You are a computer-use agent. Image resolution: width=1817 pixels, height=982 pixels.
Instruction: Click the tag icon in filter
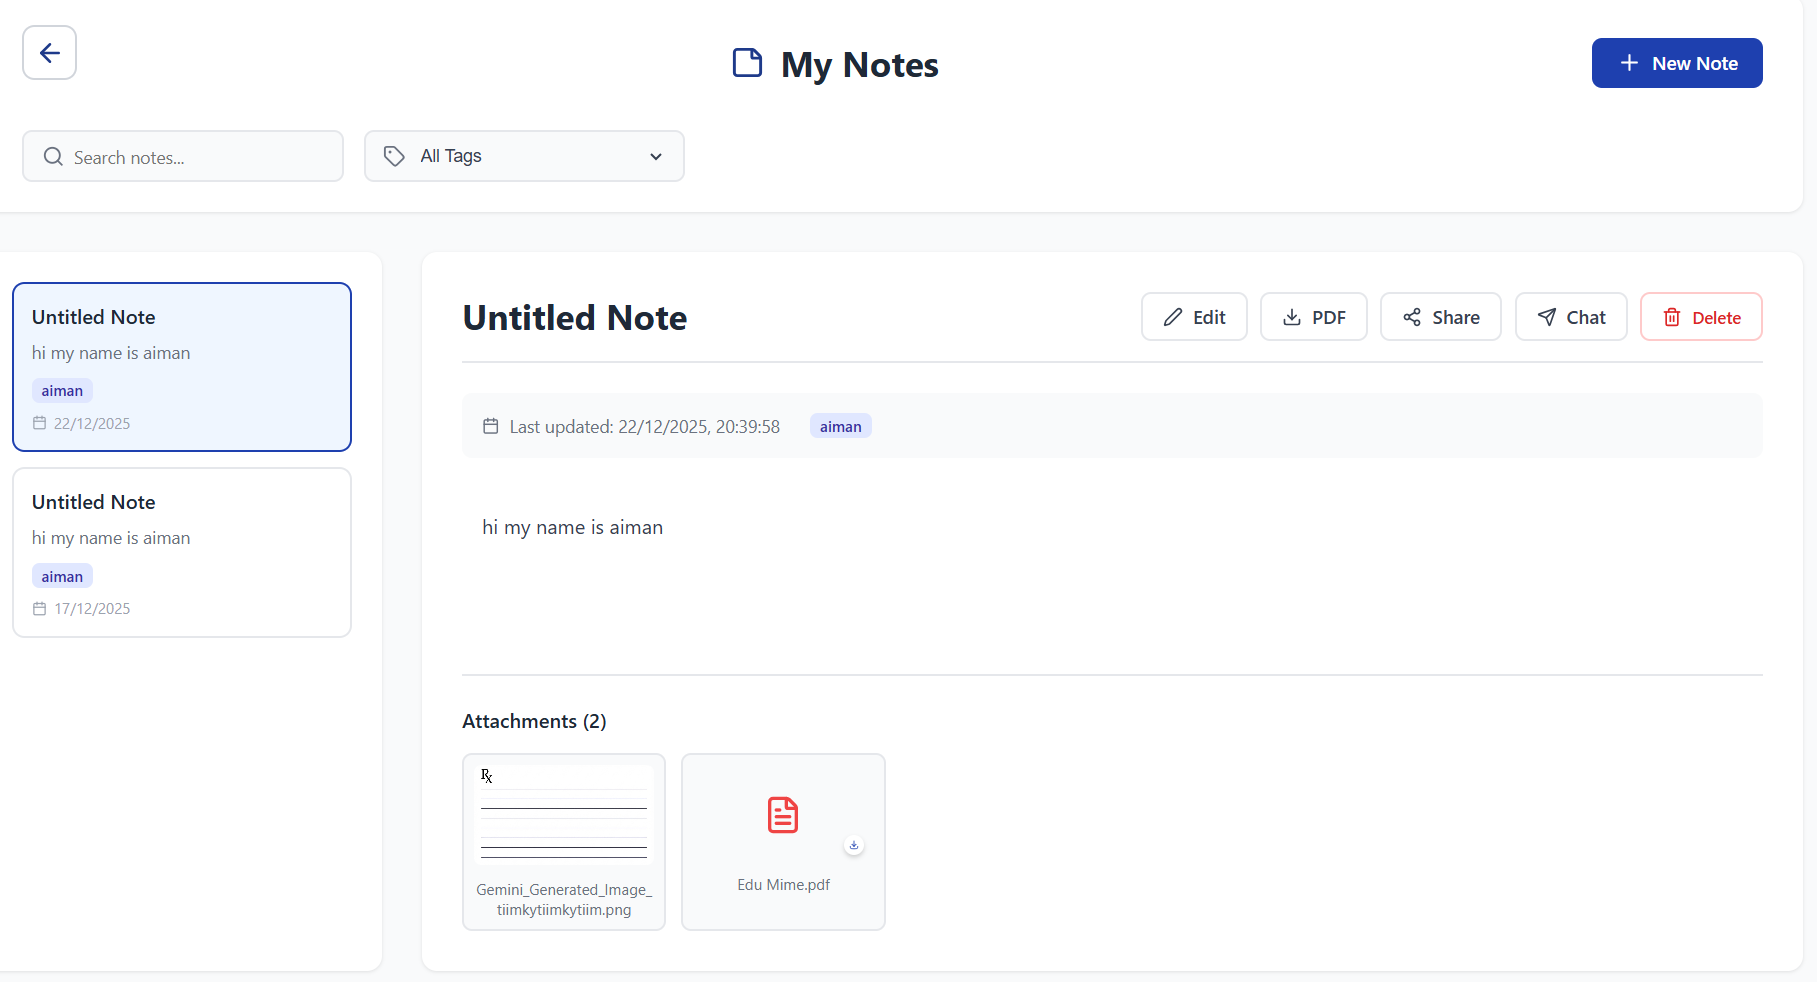click(394, 156)
